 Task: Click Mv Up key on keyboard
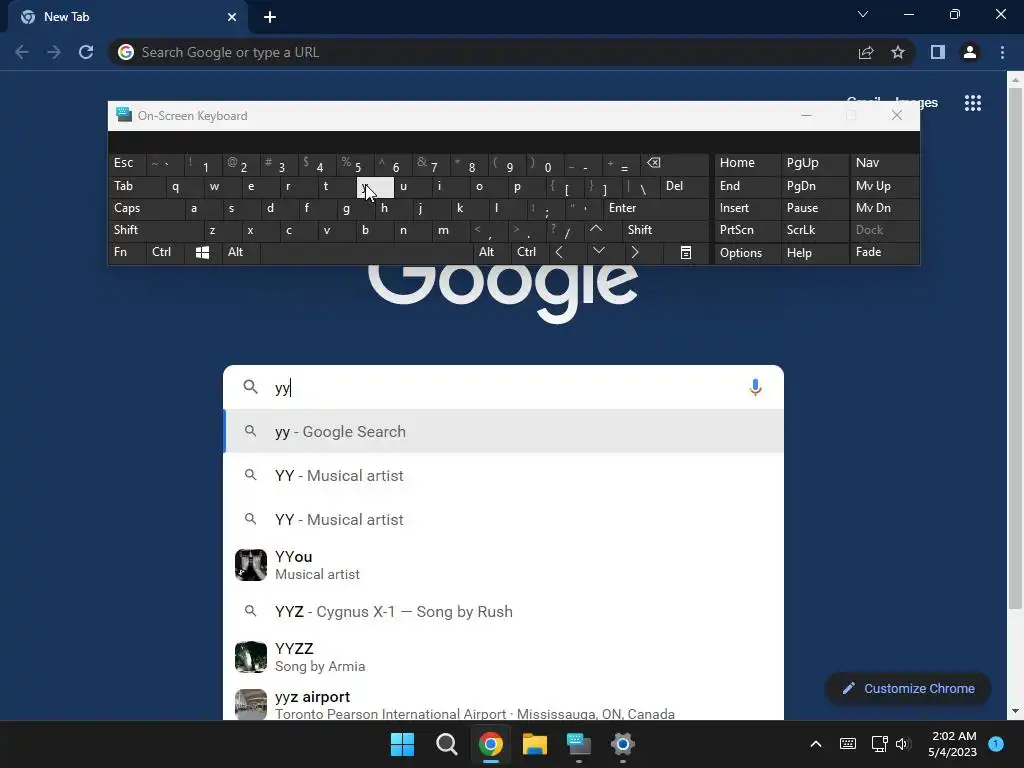884,186
